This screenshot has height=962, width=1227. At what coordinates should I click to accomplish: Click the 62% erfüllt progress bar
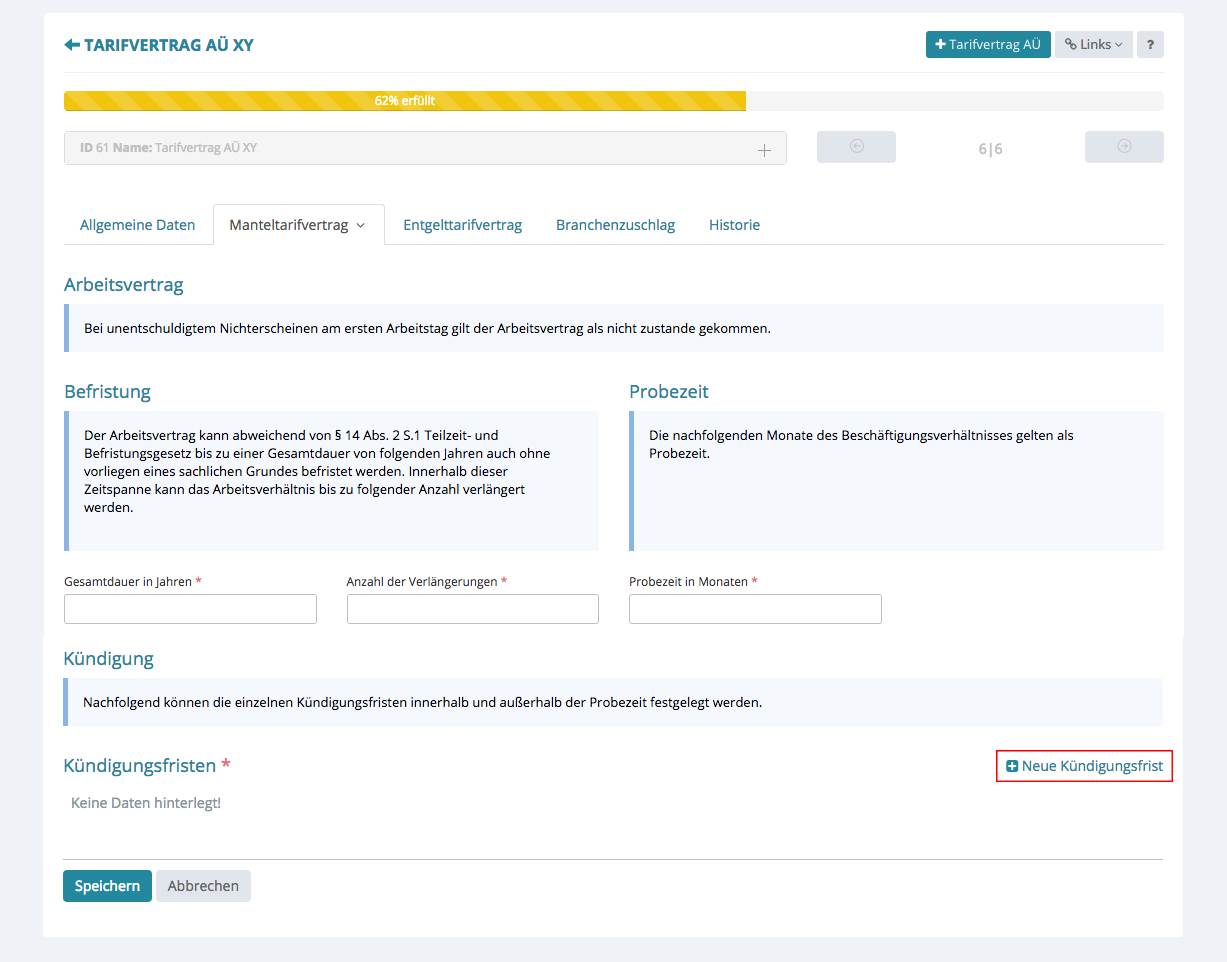[x=405, y=101]
